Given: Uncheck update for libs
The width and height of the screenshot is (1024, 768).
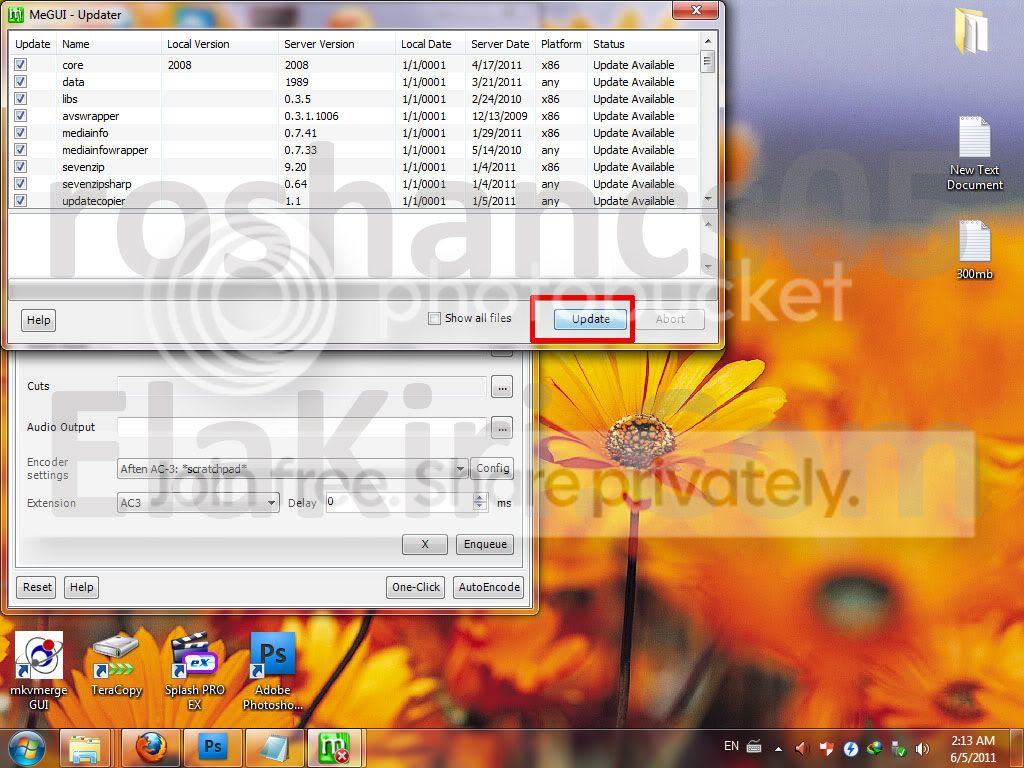Looking at the screenshot, I should coord(21,99).
